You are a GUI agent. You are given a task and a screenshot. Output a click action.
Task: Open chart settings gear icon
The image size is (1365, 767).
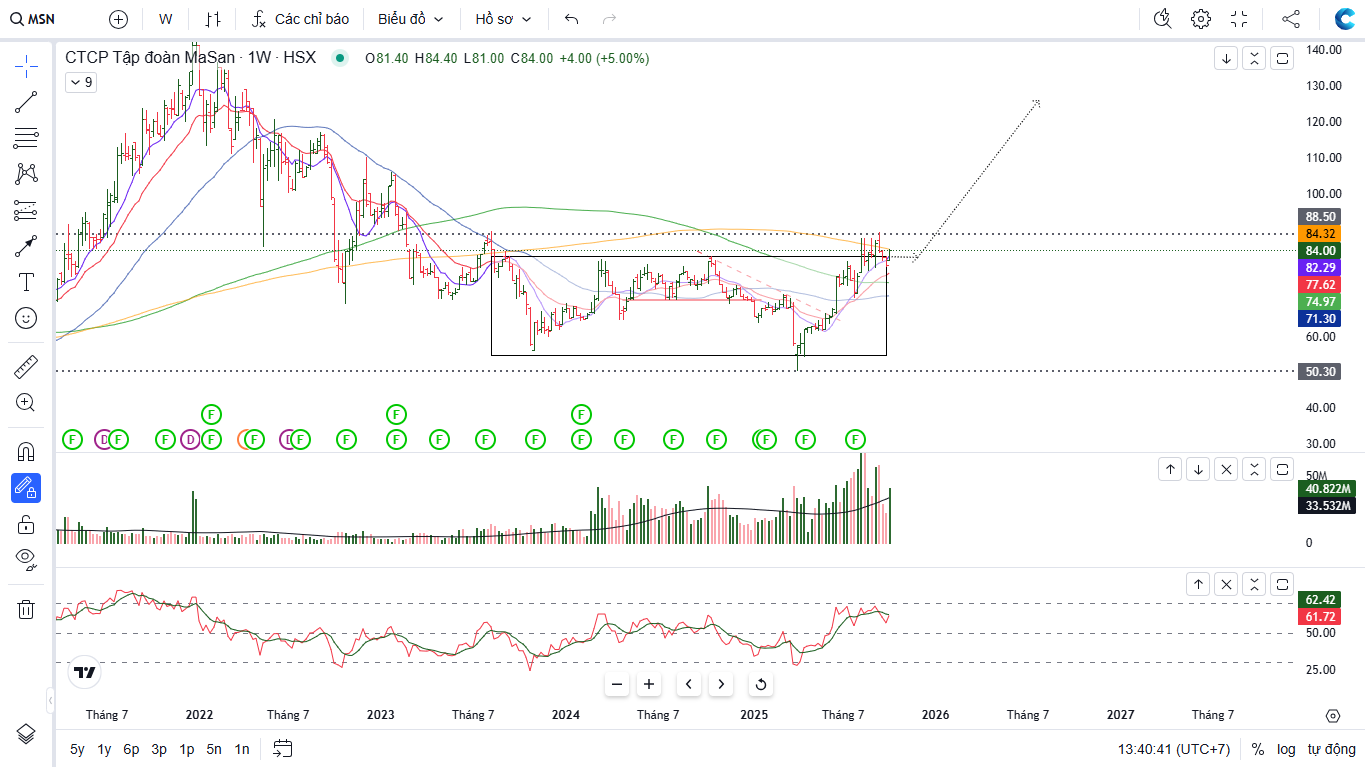[x=1200, y=19]
